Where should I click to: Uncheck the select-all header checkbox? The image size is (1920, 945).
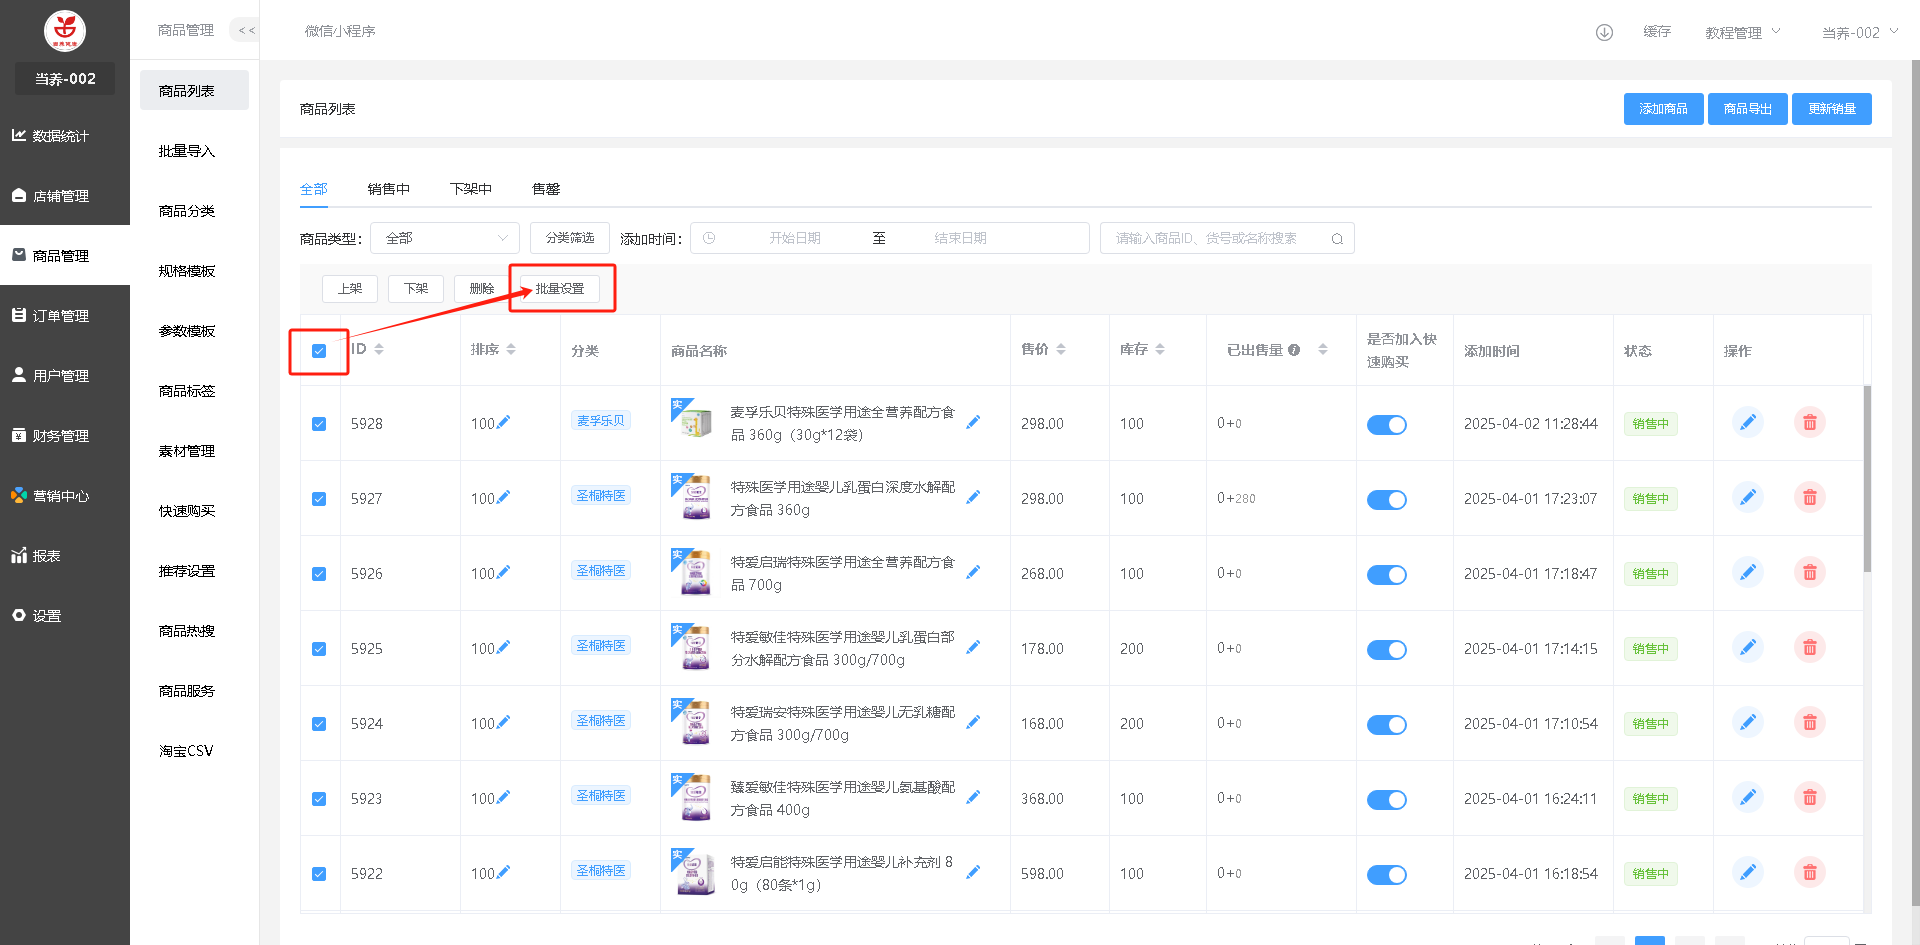(x=319, y=351)
